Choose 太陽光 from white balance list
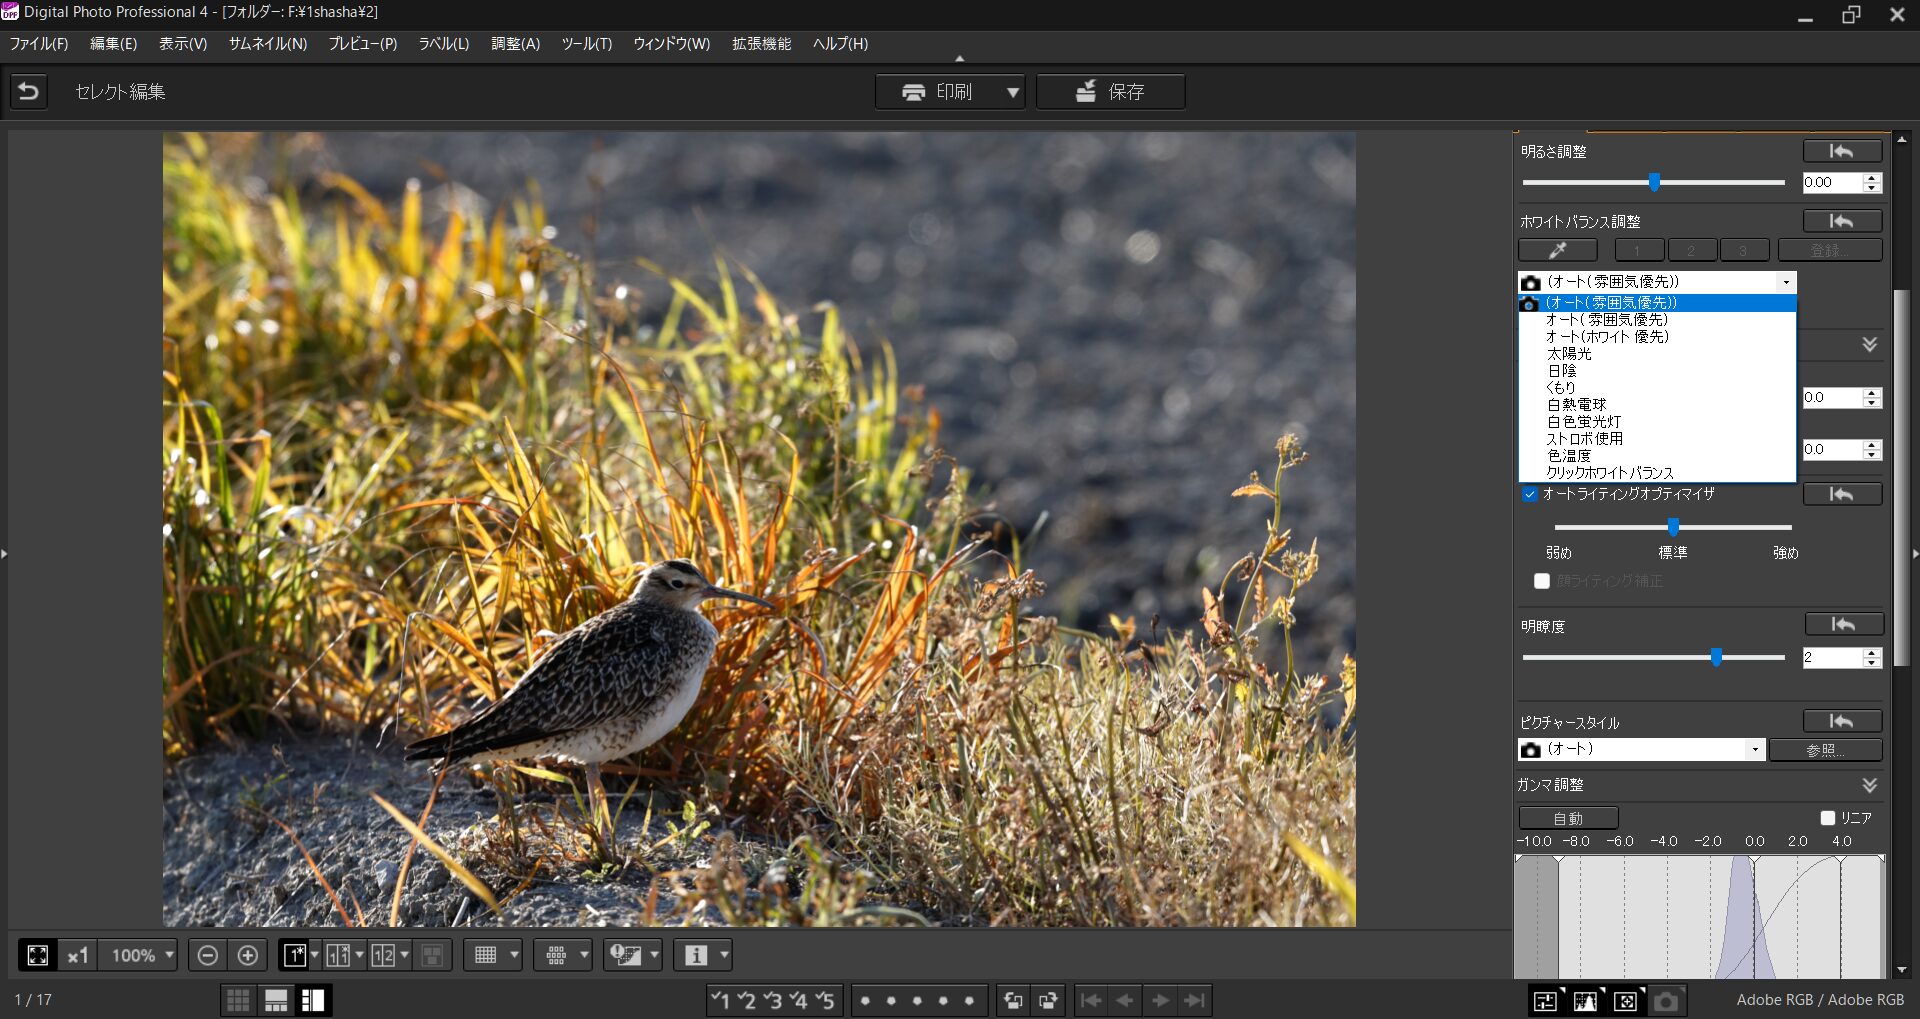Viewport: 1920px width, 1019px height. point(1569,354)
